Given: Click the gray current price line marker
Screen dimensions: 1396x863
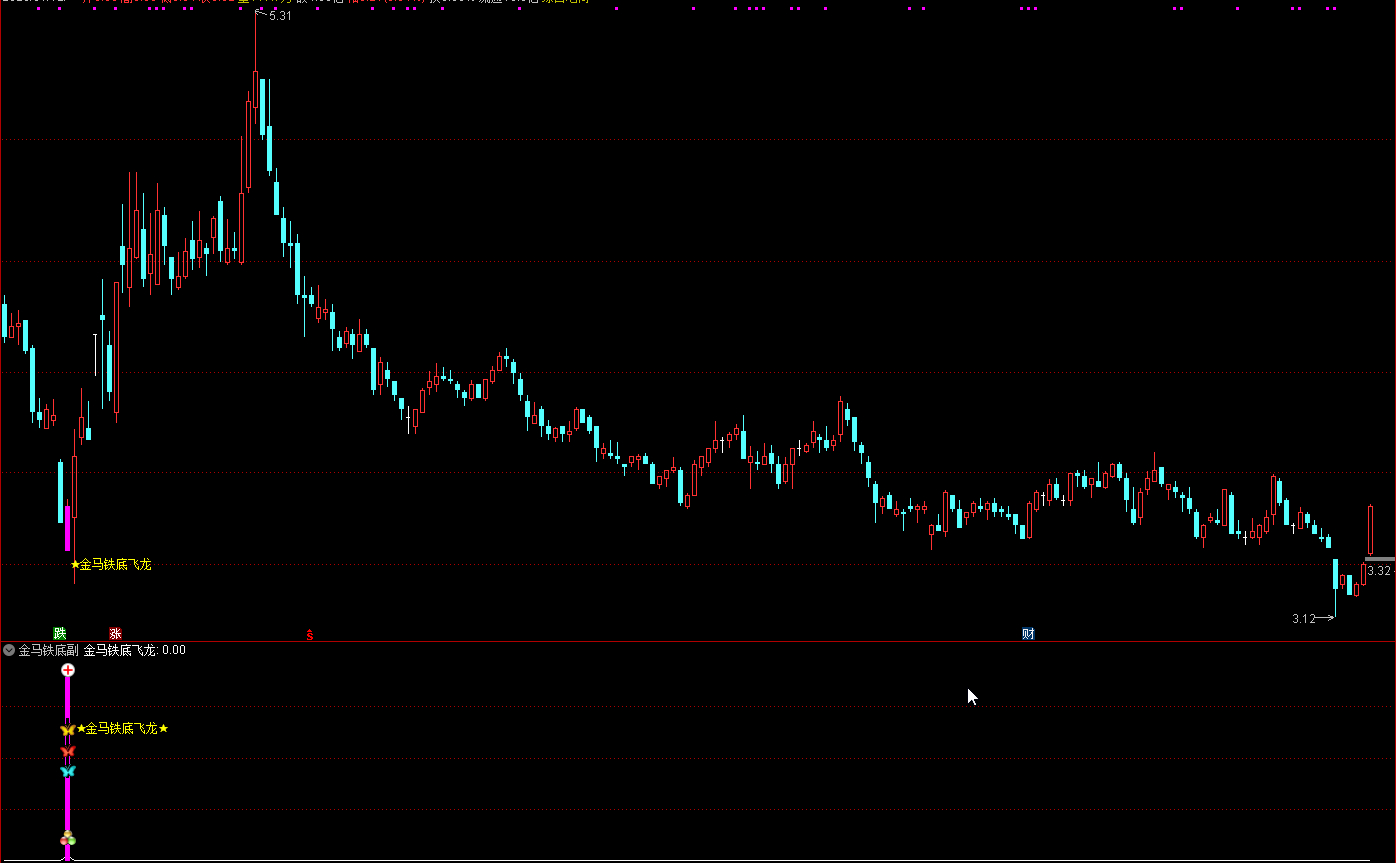Looking at the screenshot, I should click(1379, 559).
